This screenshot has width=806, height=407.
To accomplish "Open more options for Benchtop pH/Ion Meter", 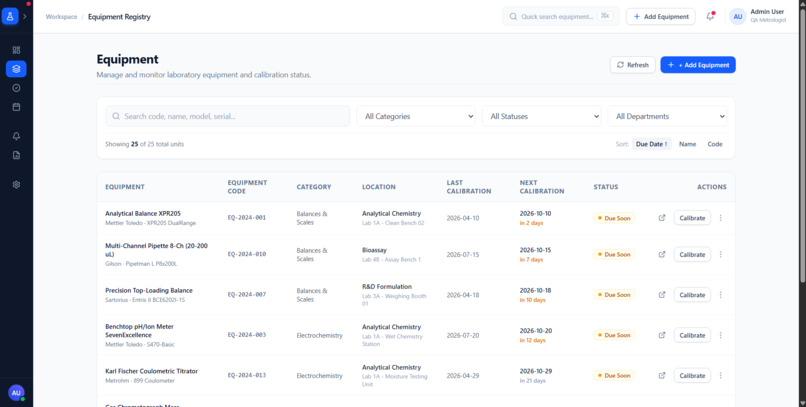I will tap(720, 335).
